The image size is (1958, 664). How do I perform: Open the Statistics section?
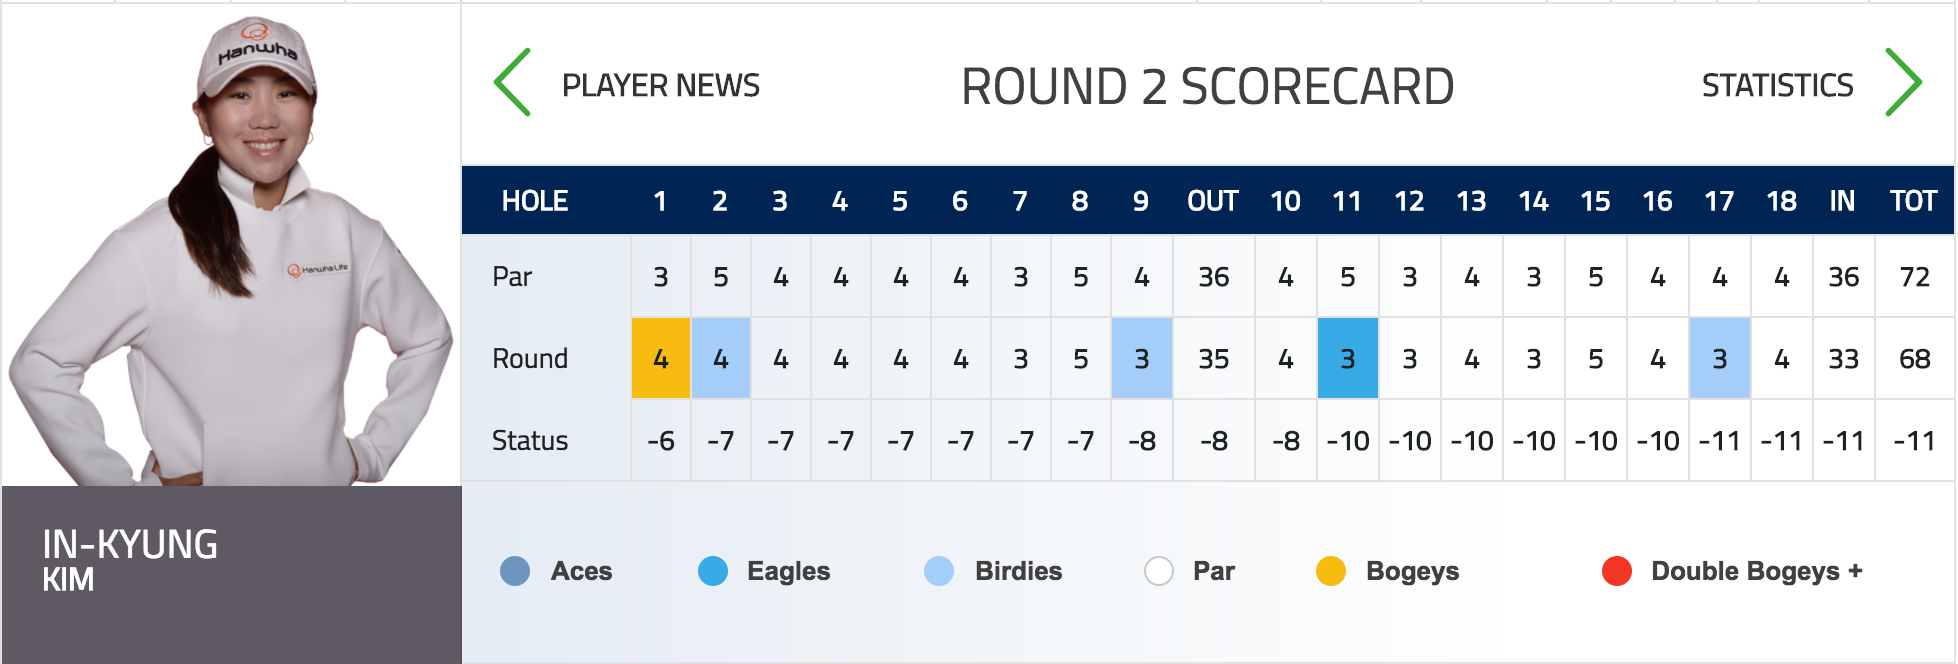[1777, 86]
